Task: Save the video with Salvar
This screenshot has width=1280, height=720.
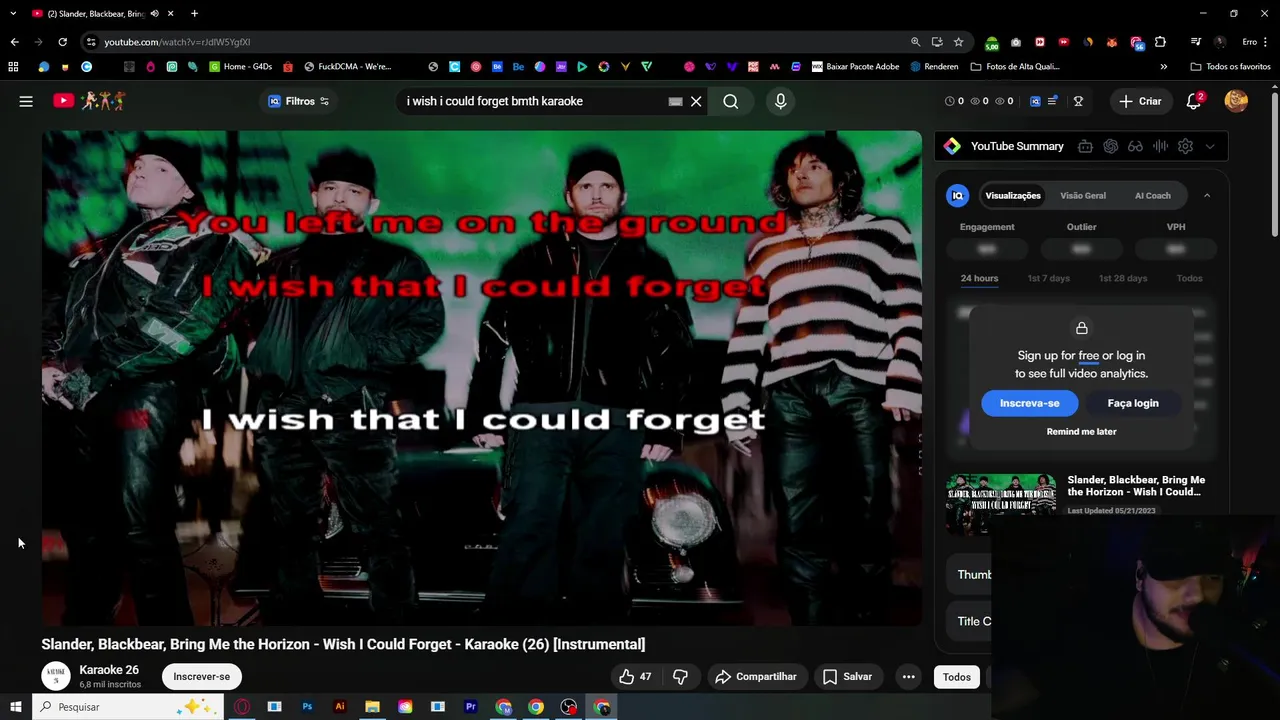Action: tap(847, 677)
